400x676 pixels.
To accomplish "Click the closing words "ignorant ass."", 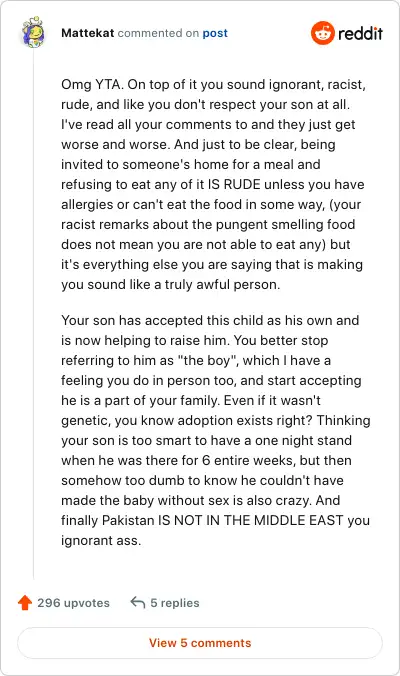I will coord(101,541).
